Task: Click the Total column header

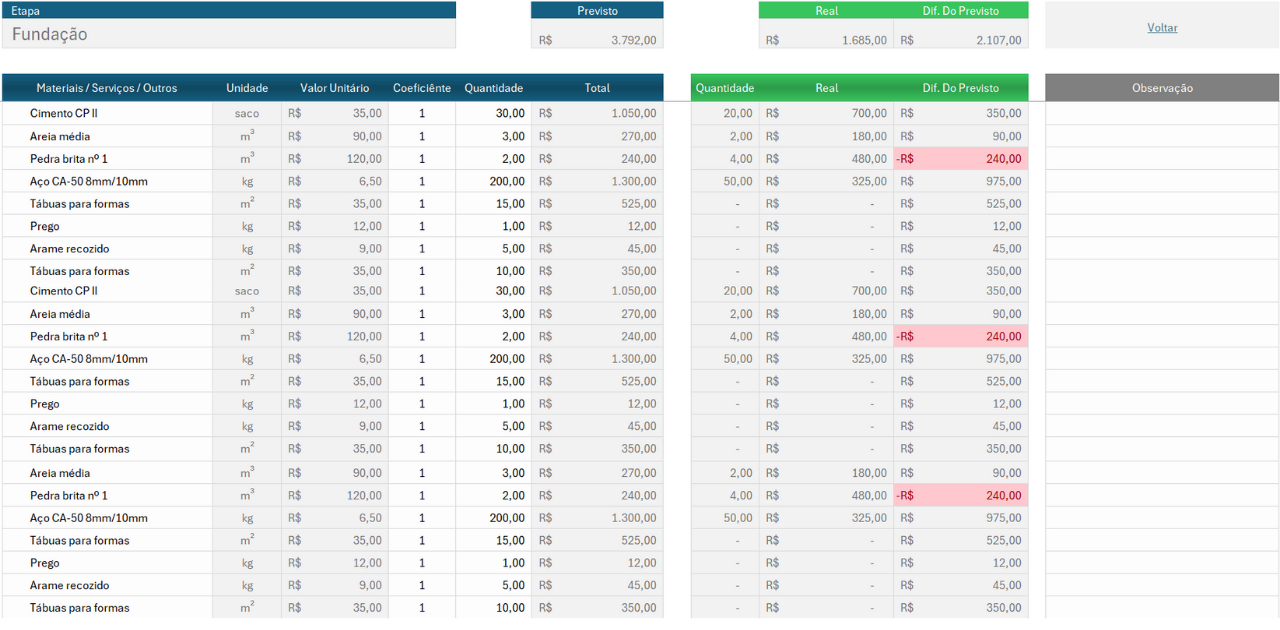Action: [597, 88]
